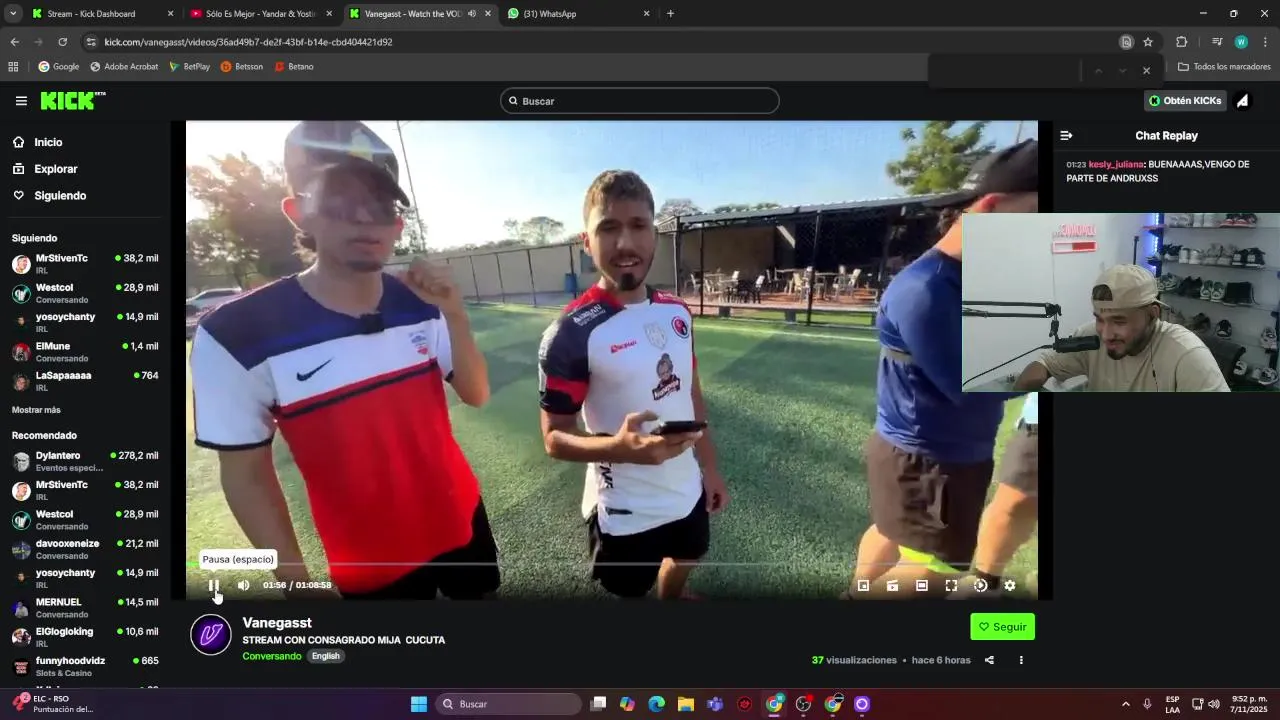Switch to Sólo Es Mejor YouTube tab
Screen dimensions: 1280x720
pyautogui.click(x=260, y=14)
